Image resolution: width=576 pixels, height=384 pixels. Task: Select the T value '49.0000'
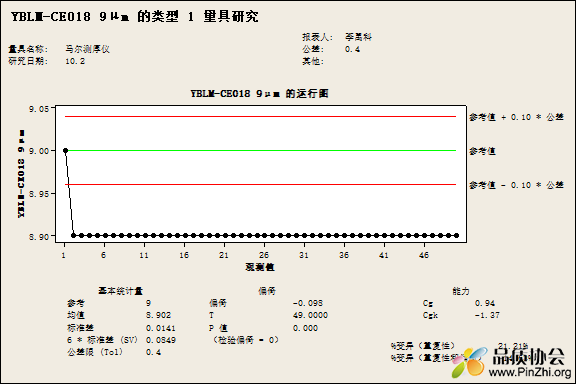(310, 315)
